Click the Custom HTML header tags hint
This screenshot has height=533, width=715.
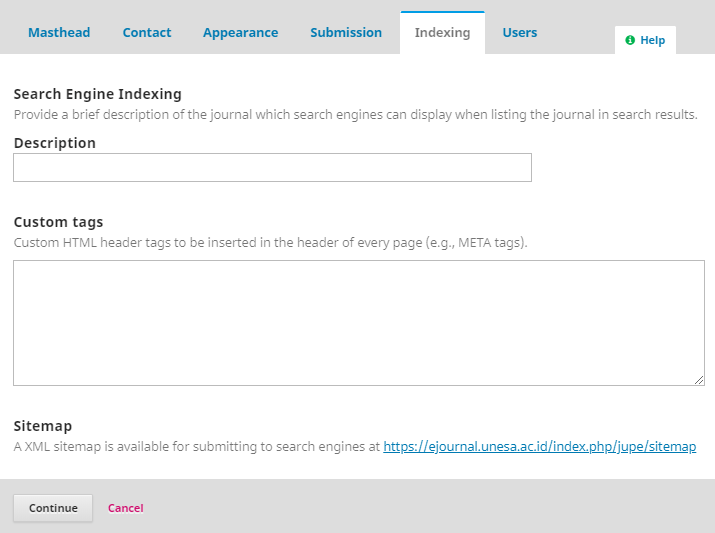270,243
